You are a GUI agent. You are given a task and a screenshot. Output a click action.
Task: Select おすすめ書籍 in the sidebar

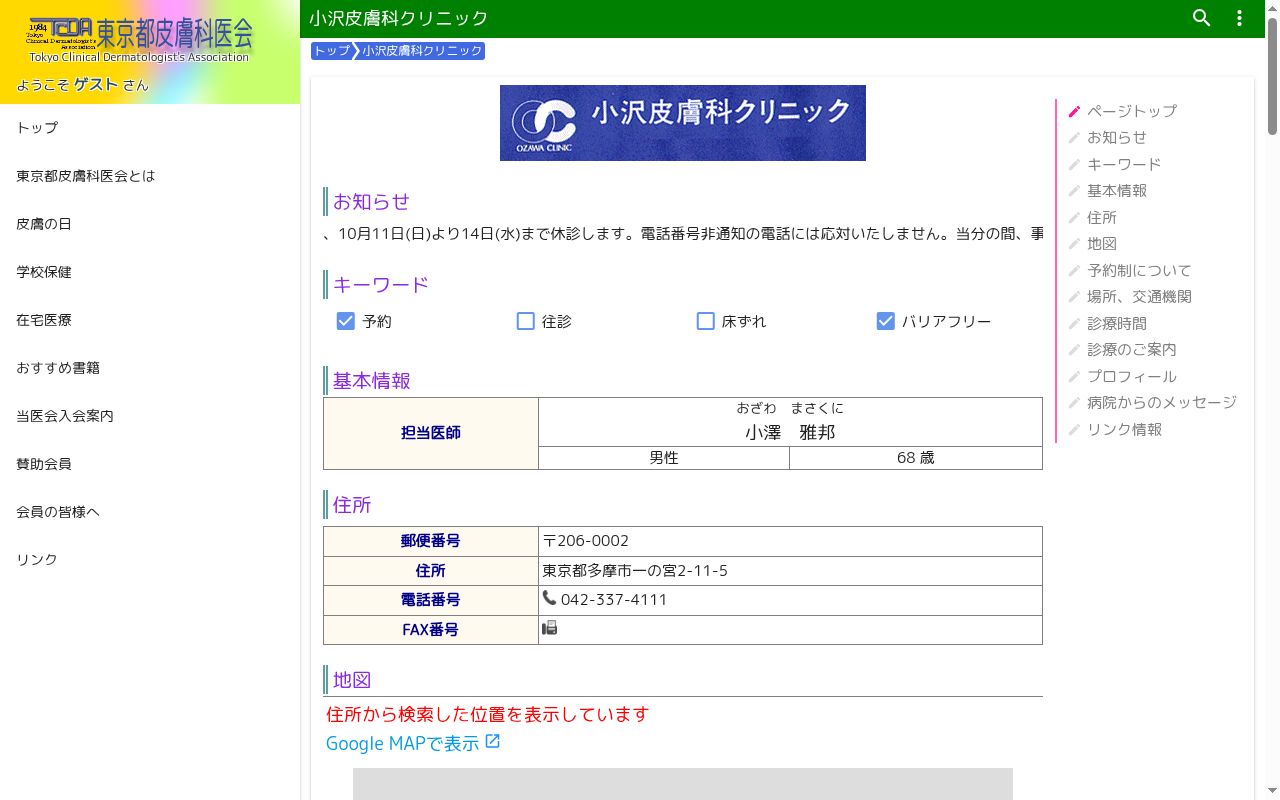point(150,368)
